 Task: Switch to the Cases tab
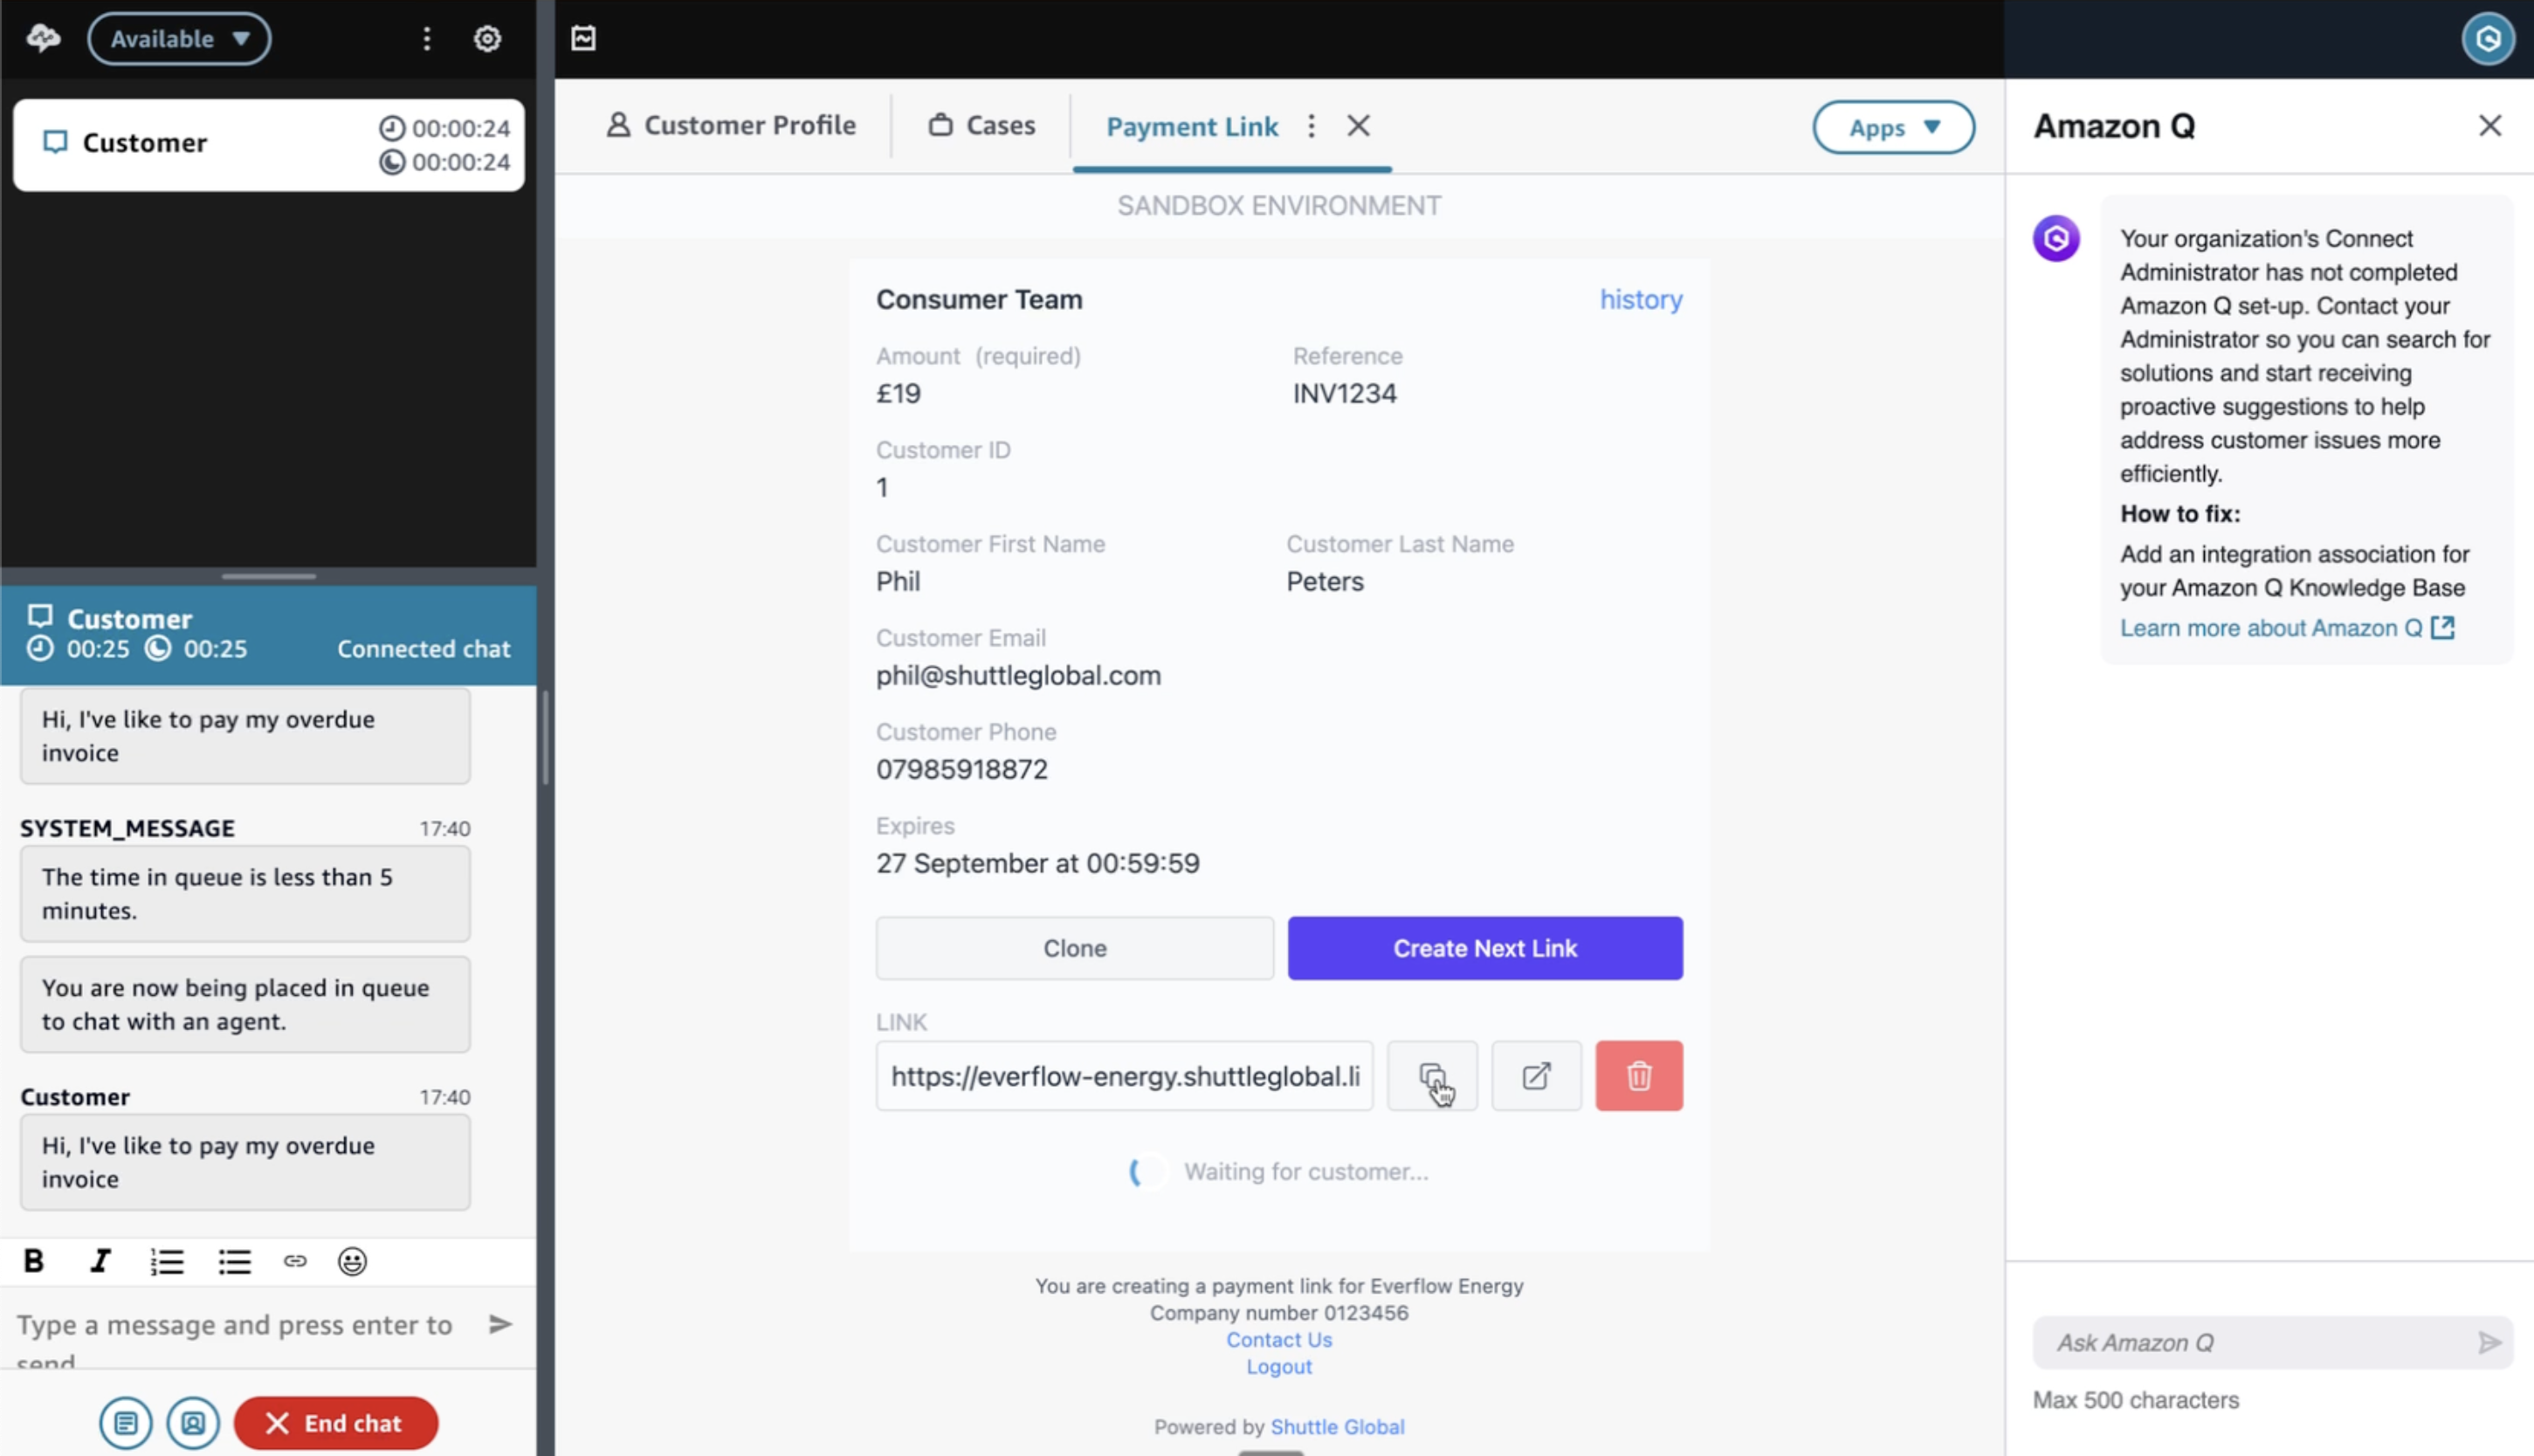981,126
